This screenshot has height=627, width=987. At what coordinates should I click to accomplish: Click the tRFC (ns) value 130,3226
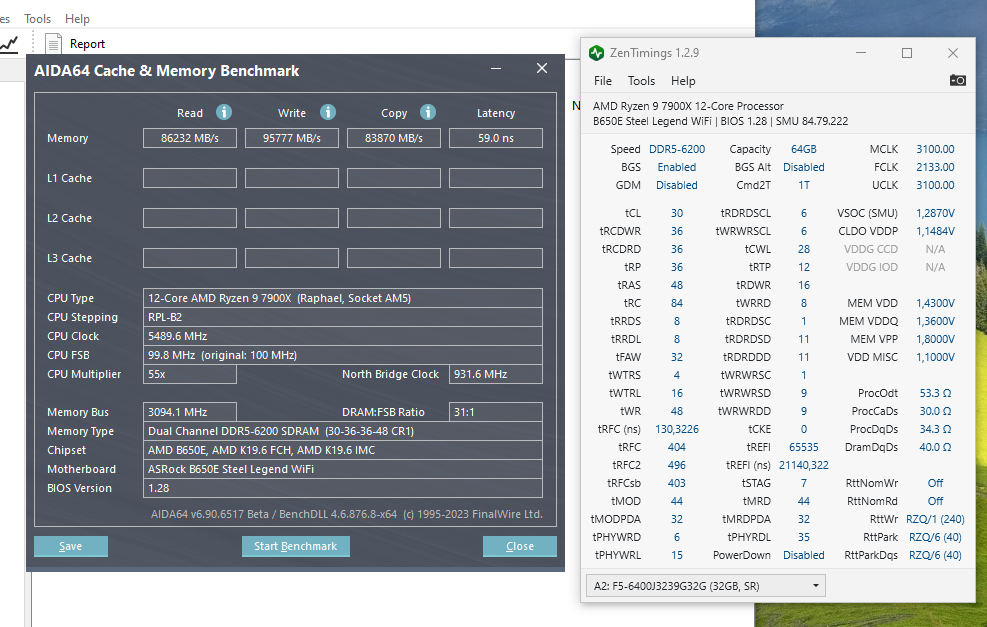pos(677,429)
